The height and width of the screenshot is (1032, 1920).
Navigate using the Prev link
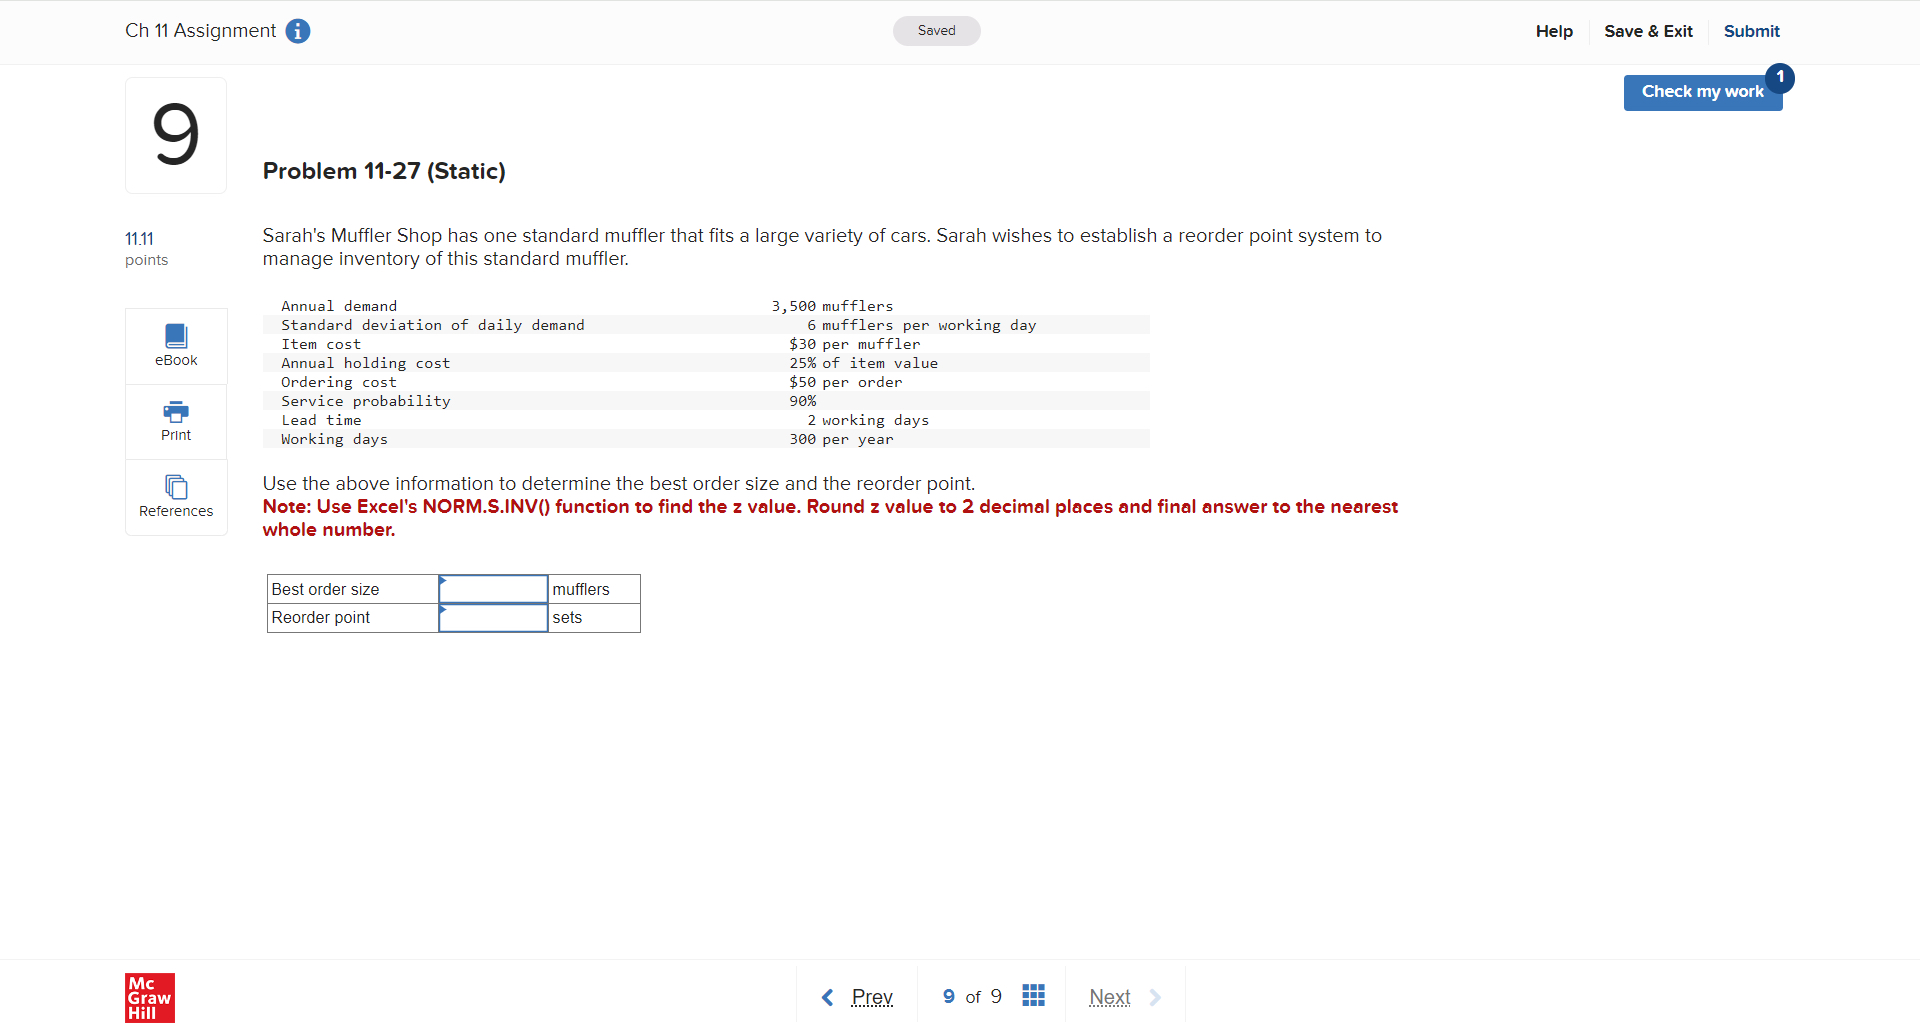click(871, 996)
